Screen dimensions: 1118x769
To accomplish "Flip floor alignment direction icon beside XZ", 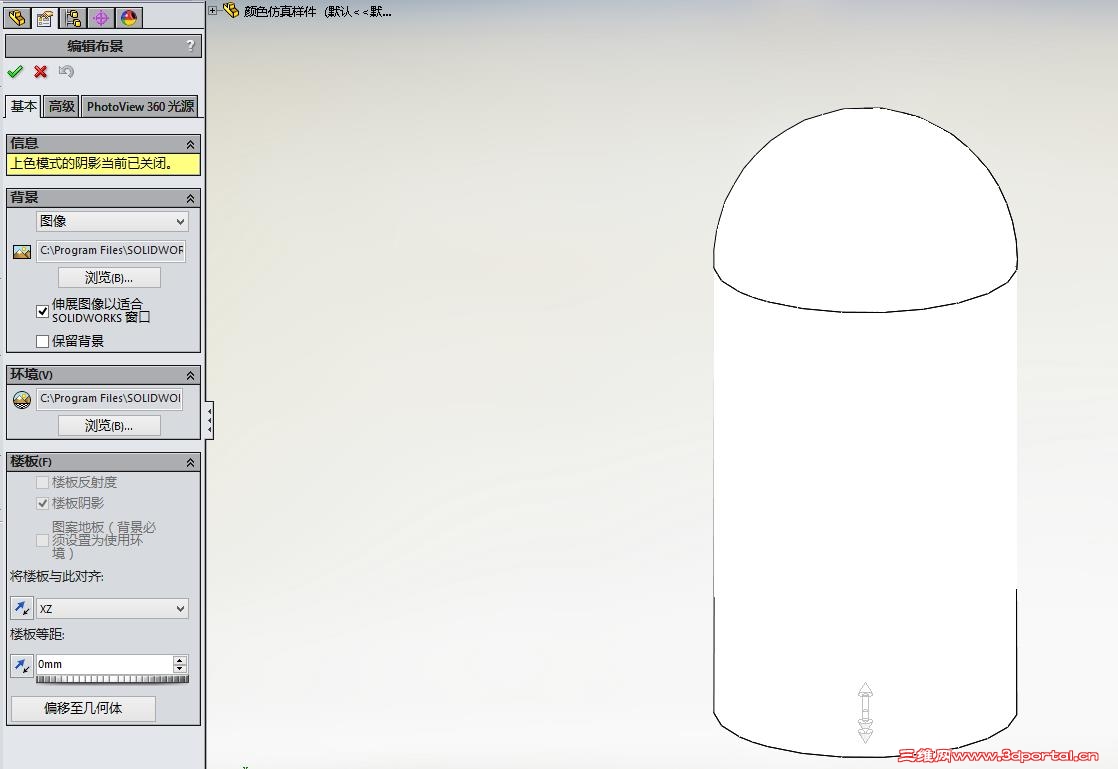I will tap(21, 608).
